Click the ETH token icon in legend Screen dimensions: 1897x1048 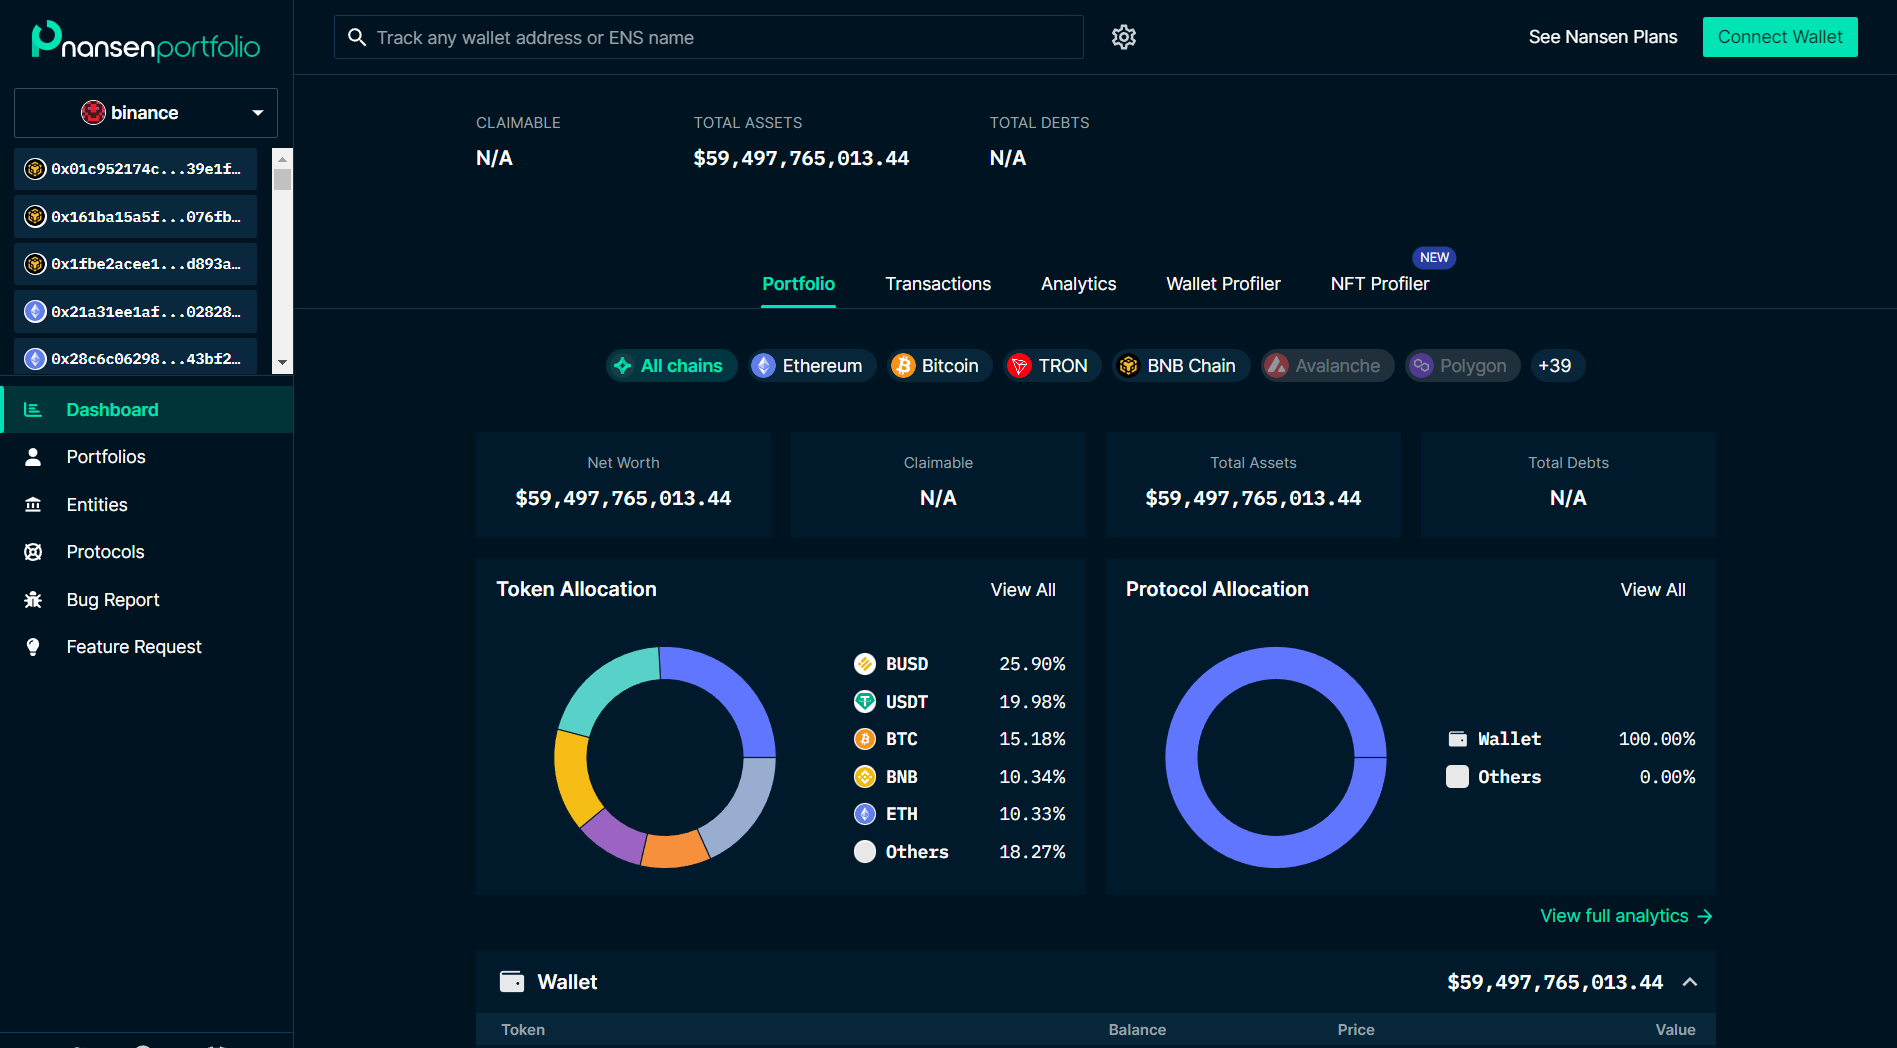(865, 814)
